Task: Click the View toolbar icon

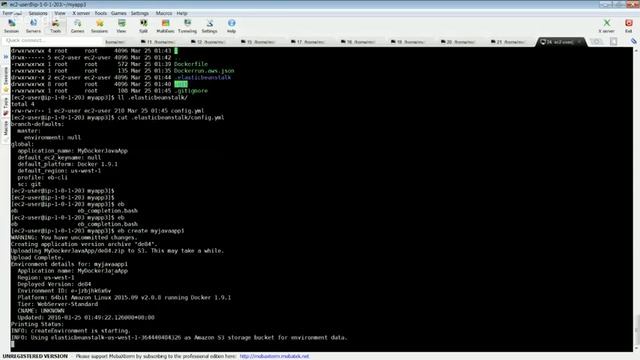Action: click(x=122, y=26)
